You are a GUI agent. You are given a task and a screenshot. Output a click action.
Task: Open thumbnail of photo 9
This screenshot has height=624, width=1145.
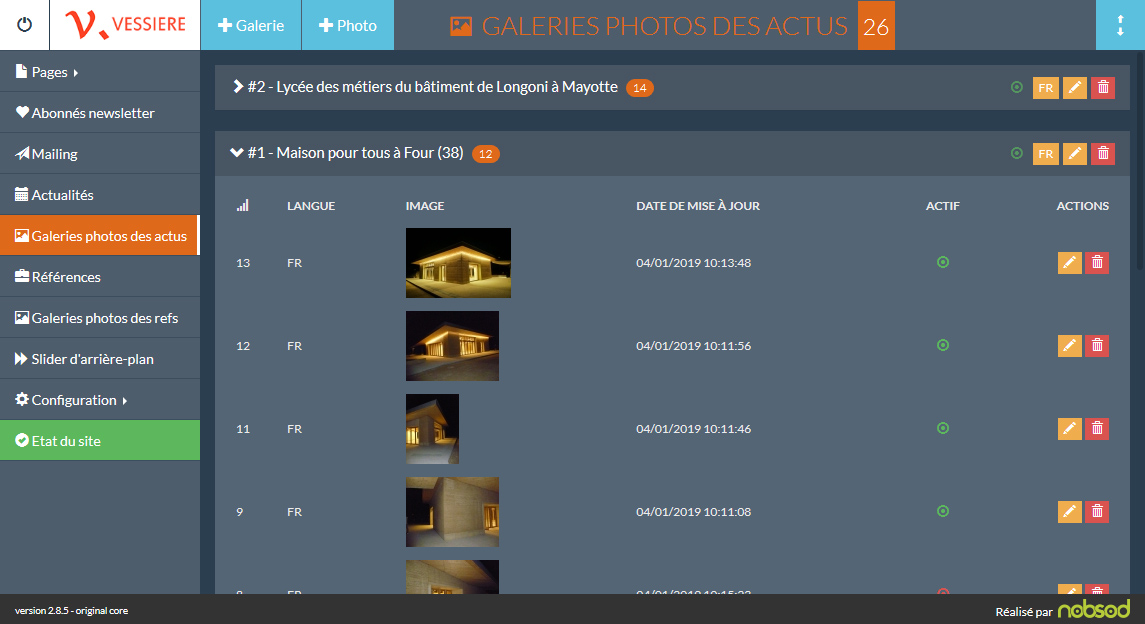[452, 512]
